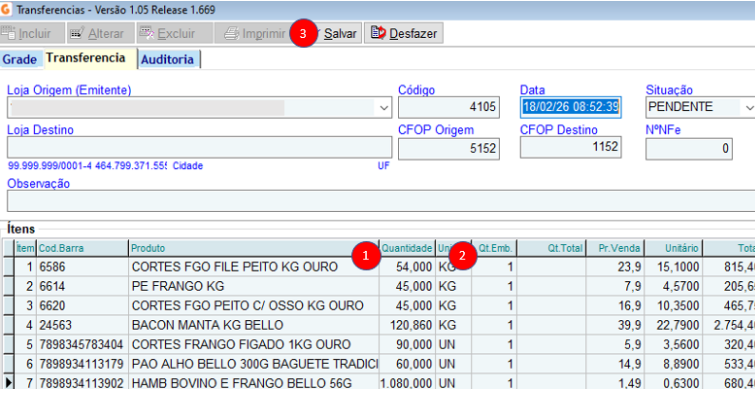Image resolution: width=755 pixels, height=394 pixels.
Task: Click barcode cell 6614
Action: (x=82, y=286)
